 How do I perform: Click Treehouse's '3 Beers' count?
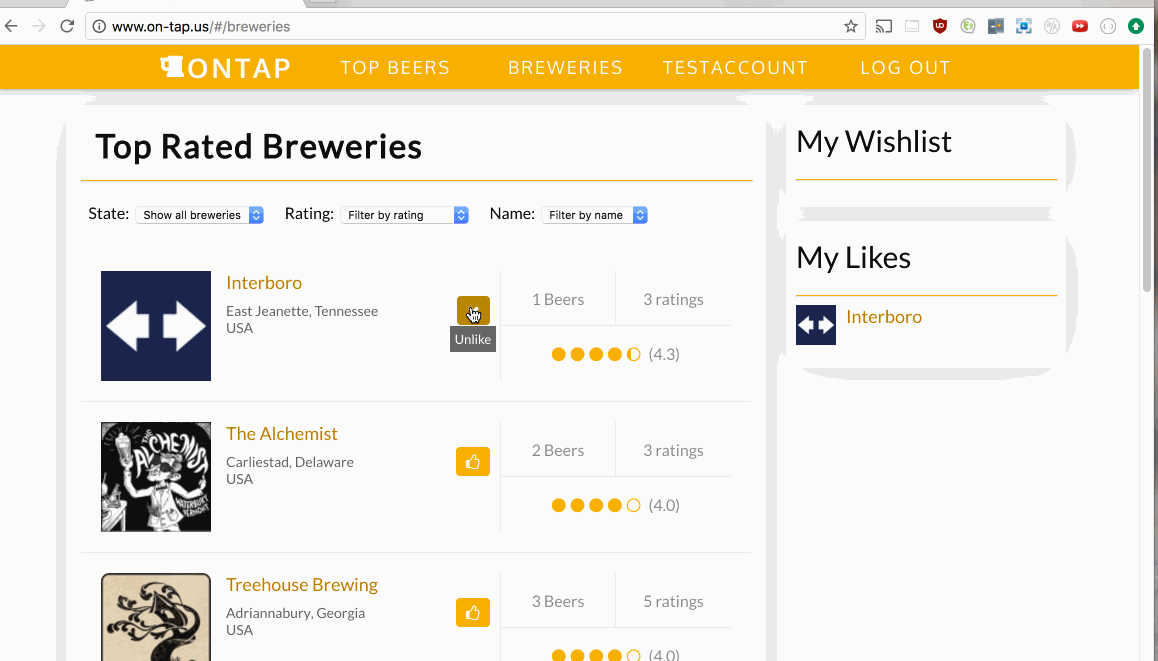[x=558, y=601]
